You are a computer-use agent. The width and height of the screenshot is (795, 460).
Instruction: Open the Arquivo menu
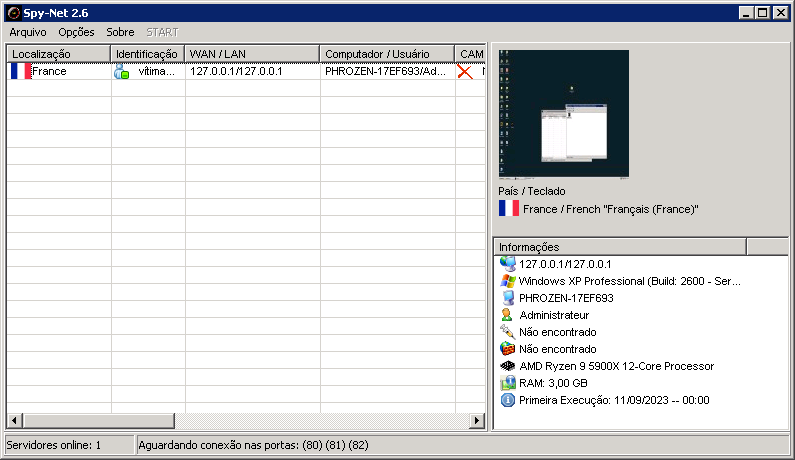point(28,32)
